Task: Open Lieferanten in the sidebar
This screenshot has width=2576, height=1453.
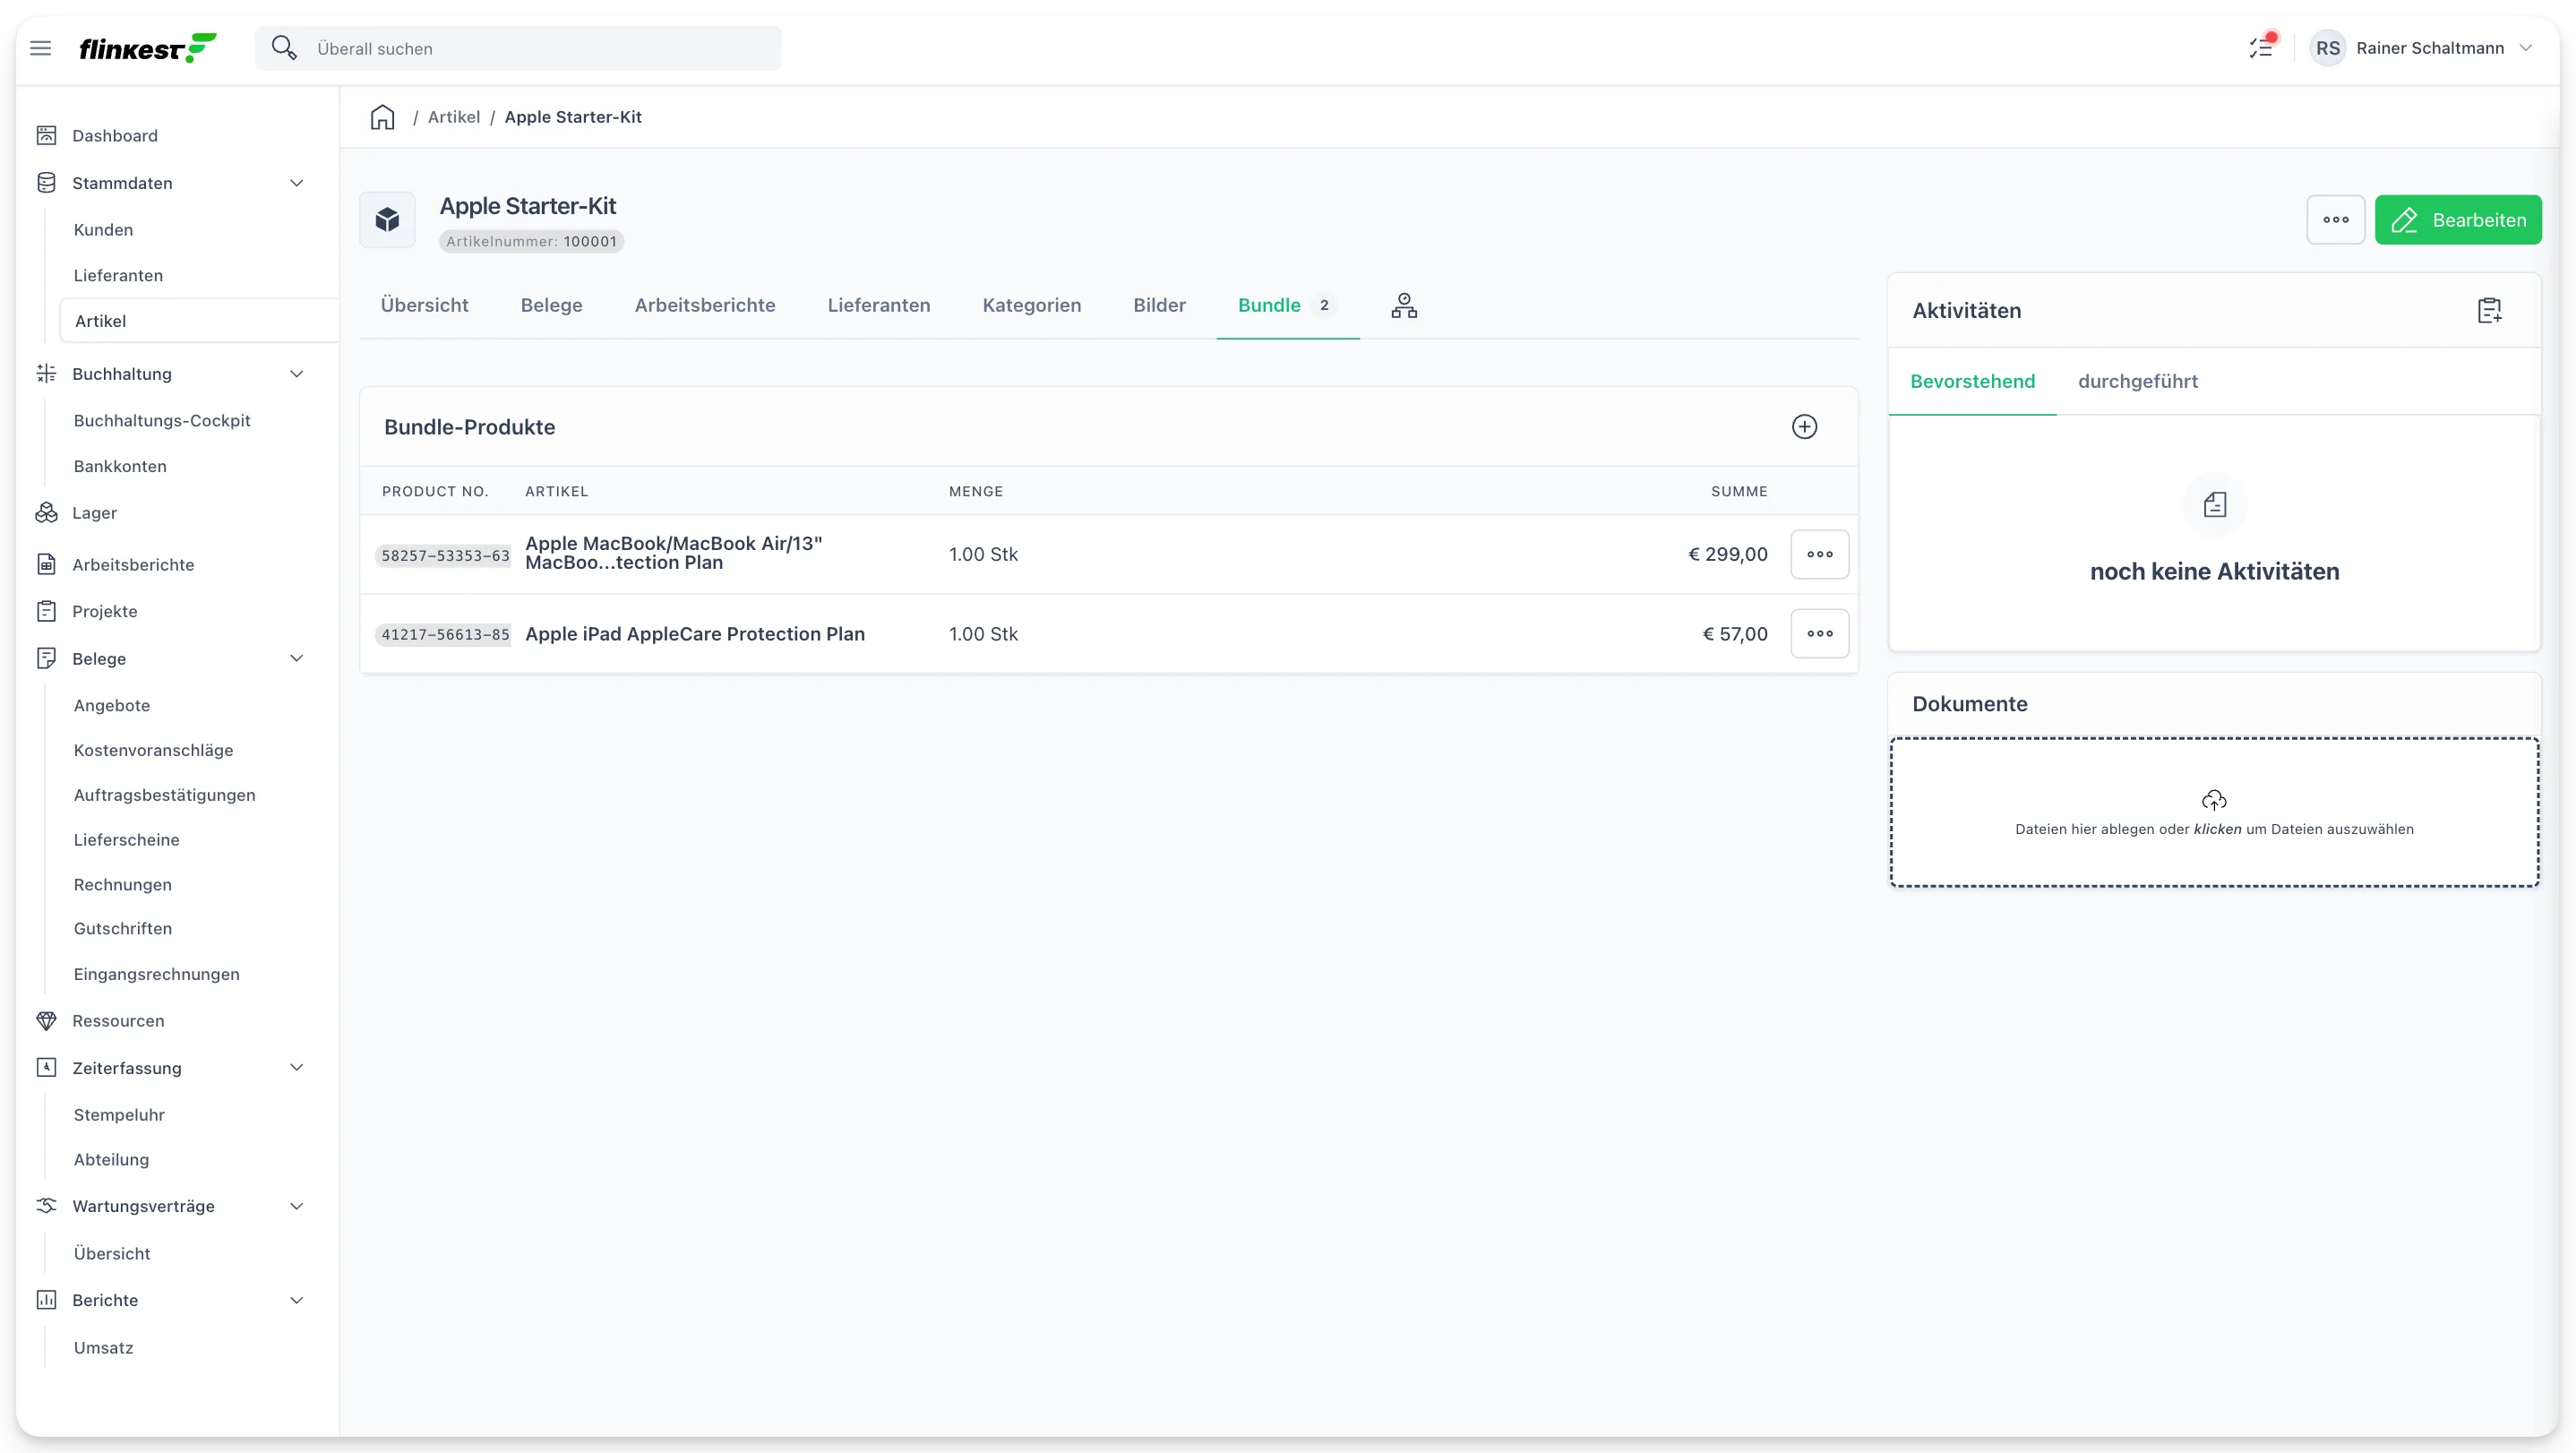Action: [118, 275]
